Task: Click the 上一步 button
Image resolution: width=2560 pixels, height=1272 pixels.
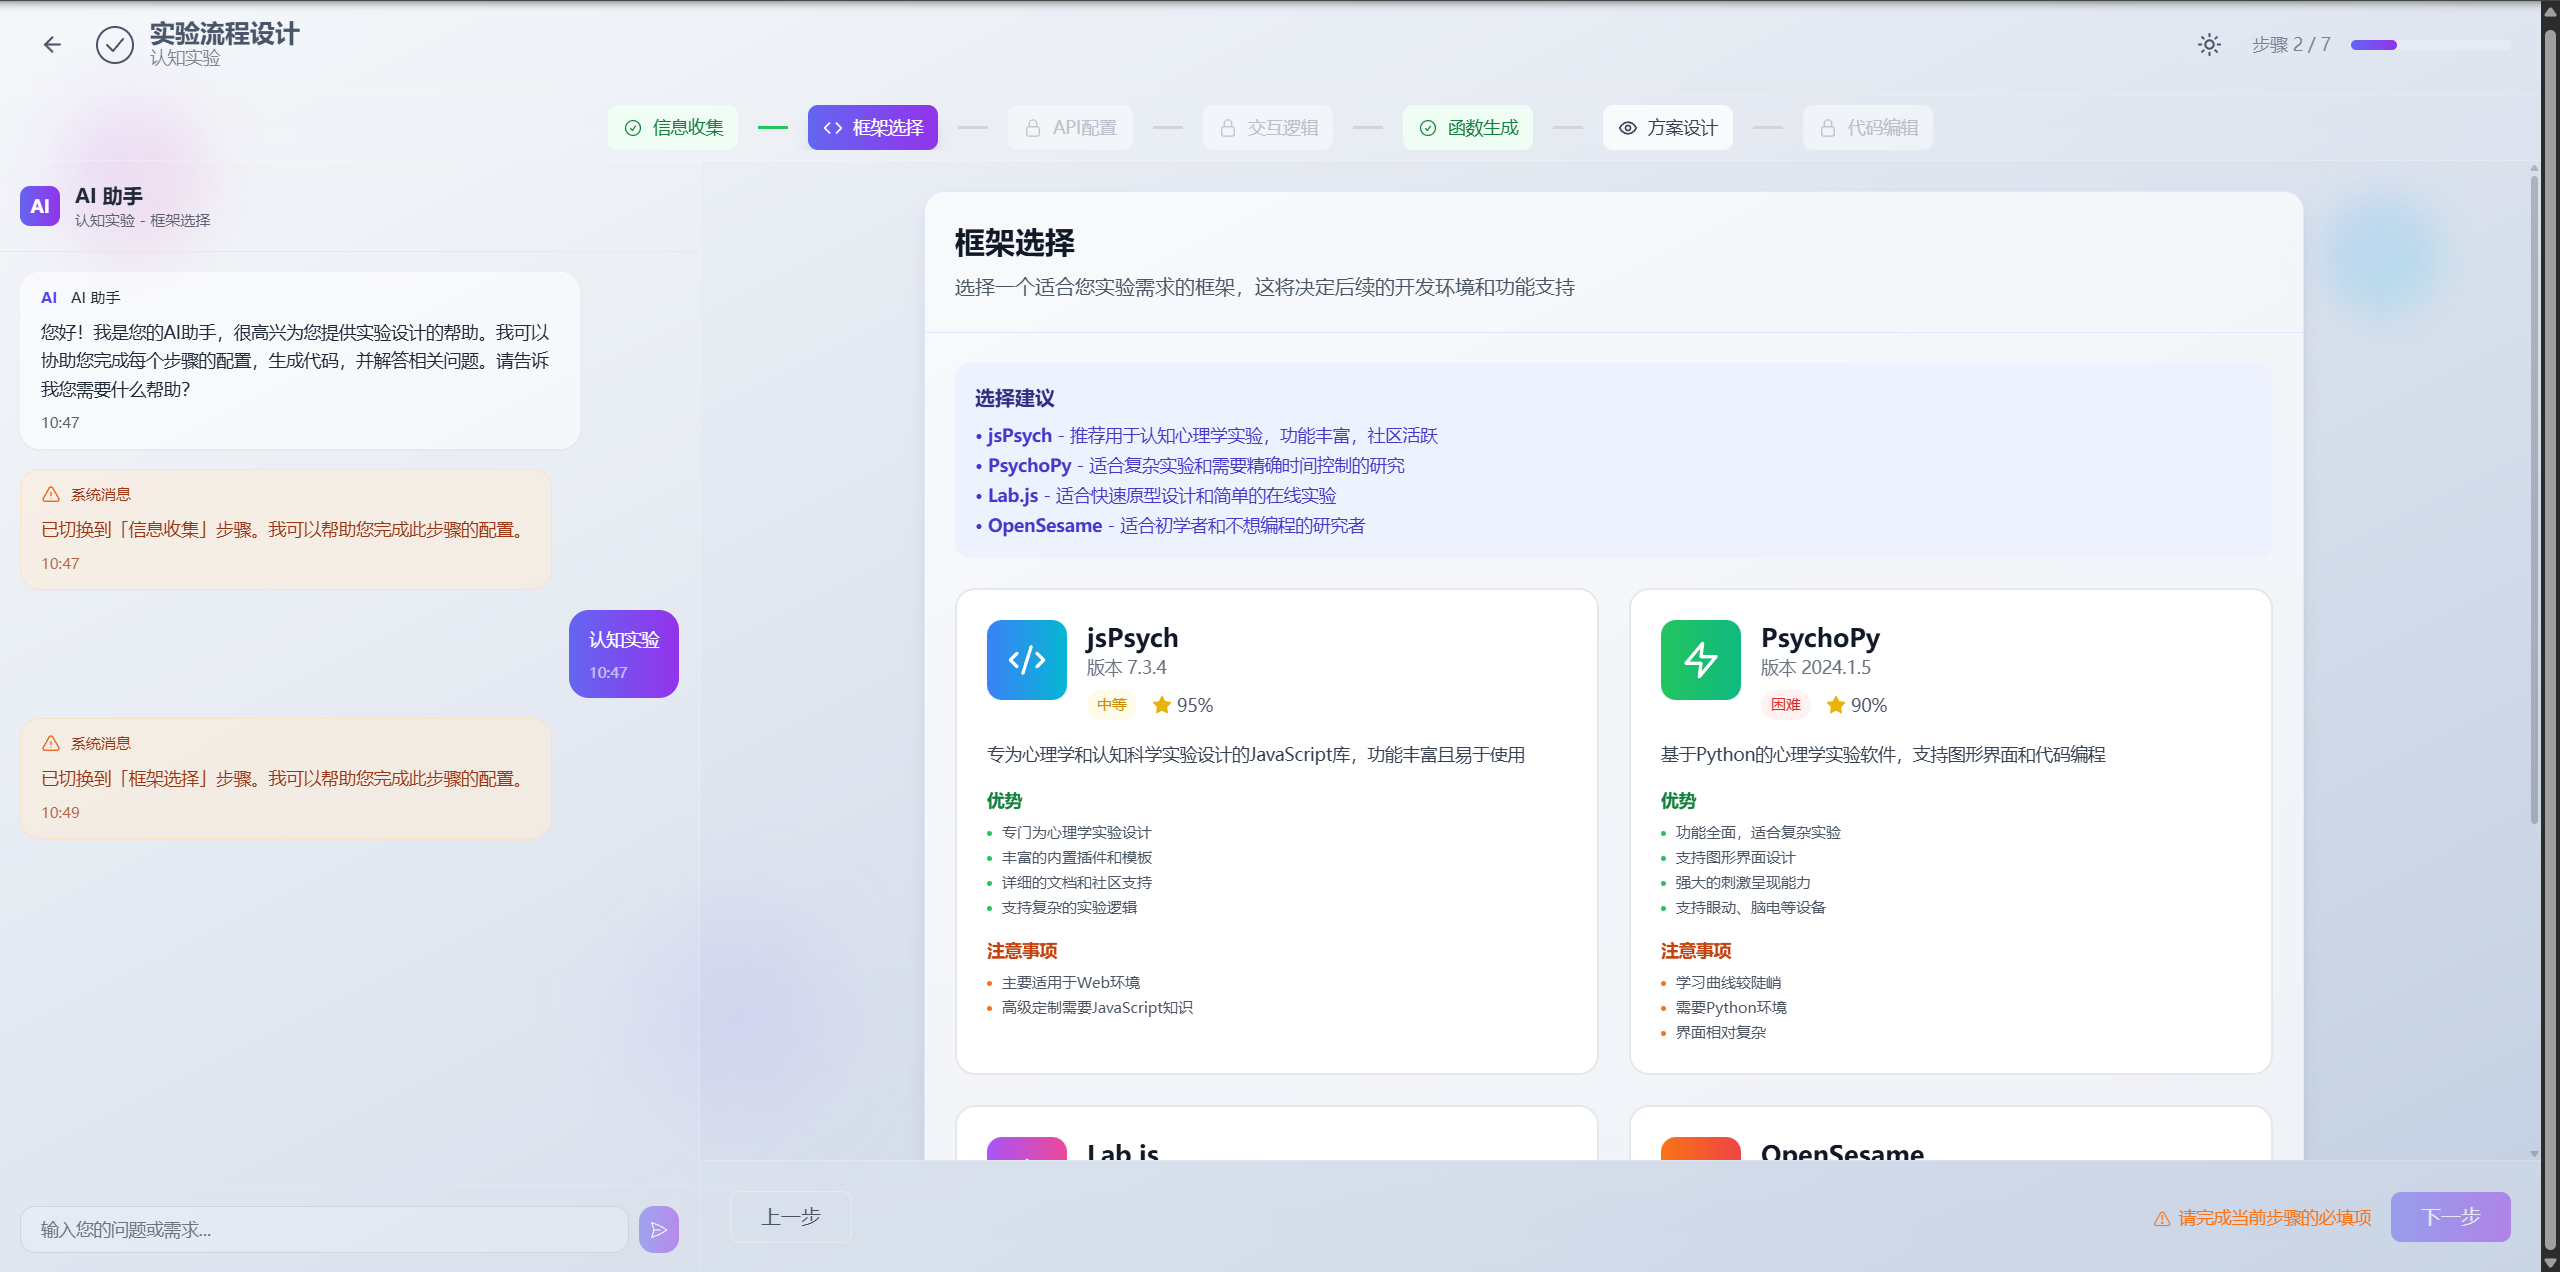Action: [791, 1217]
